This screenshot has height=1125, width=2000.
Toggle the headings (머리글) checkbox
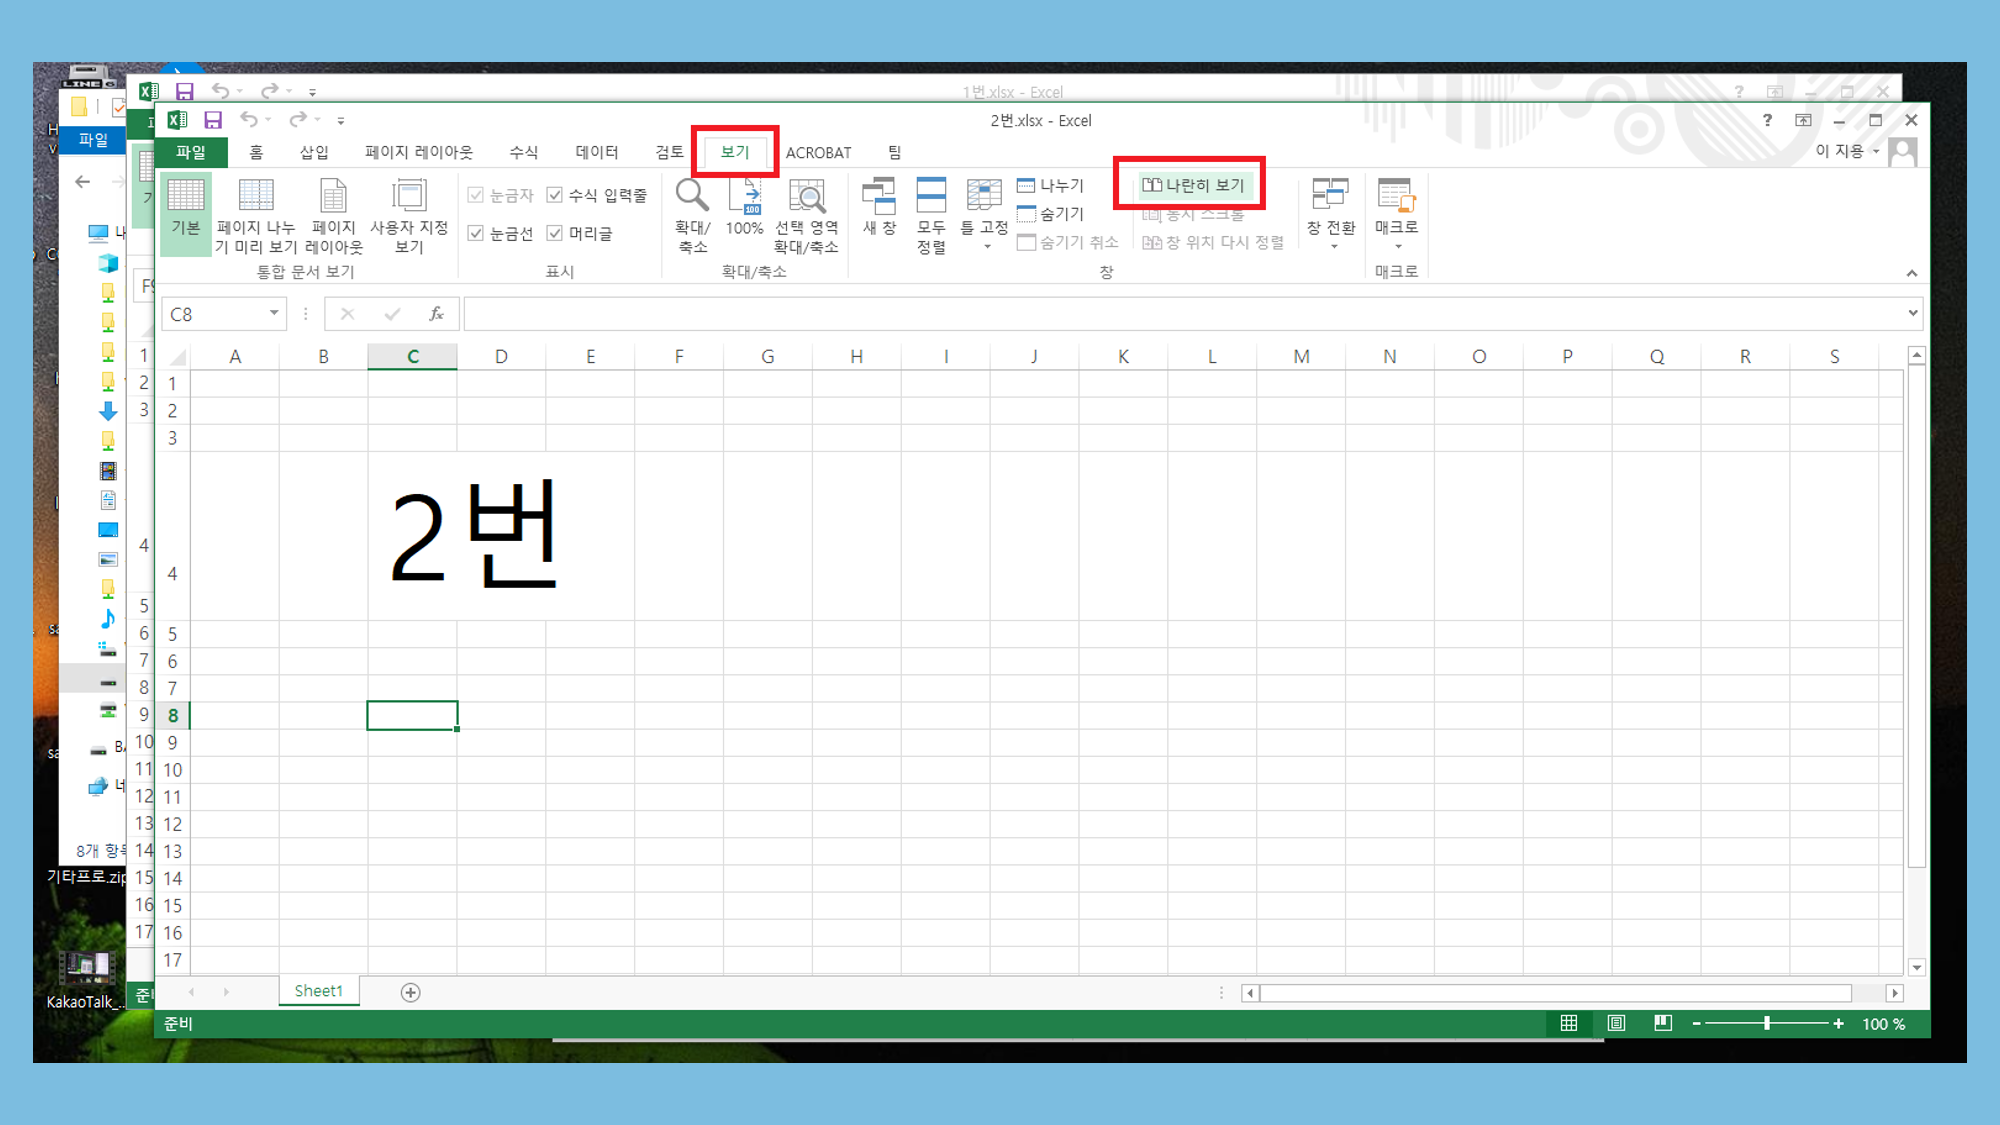click(x=555, y=233)
